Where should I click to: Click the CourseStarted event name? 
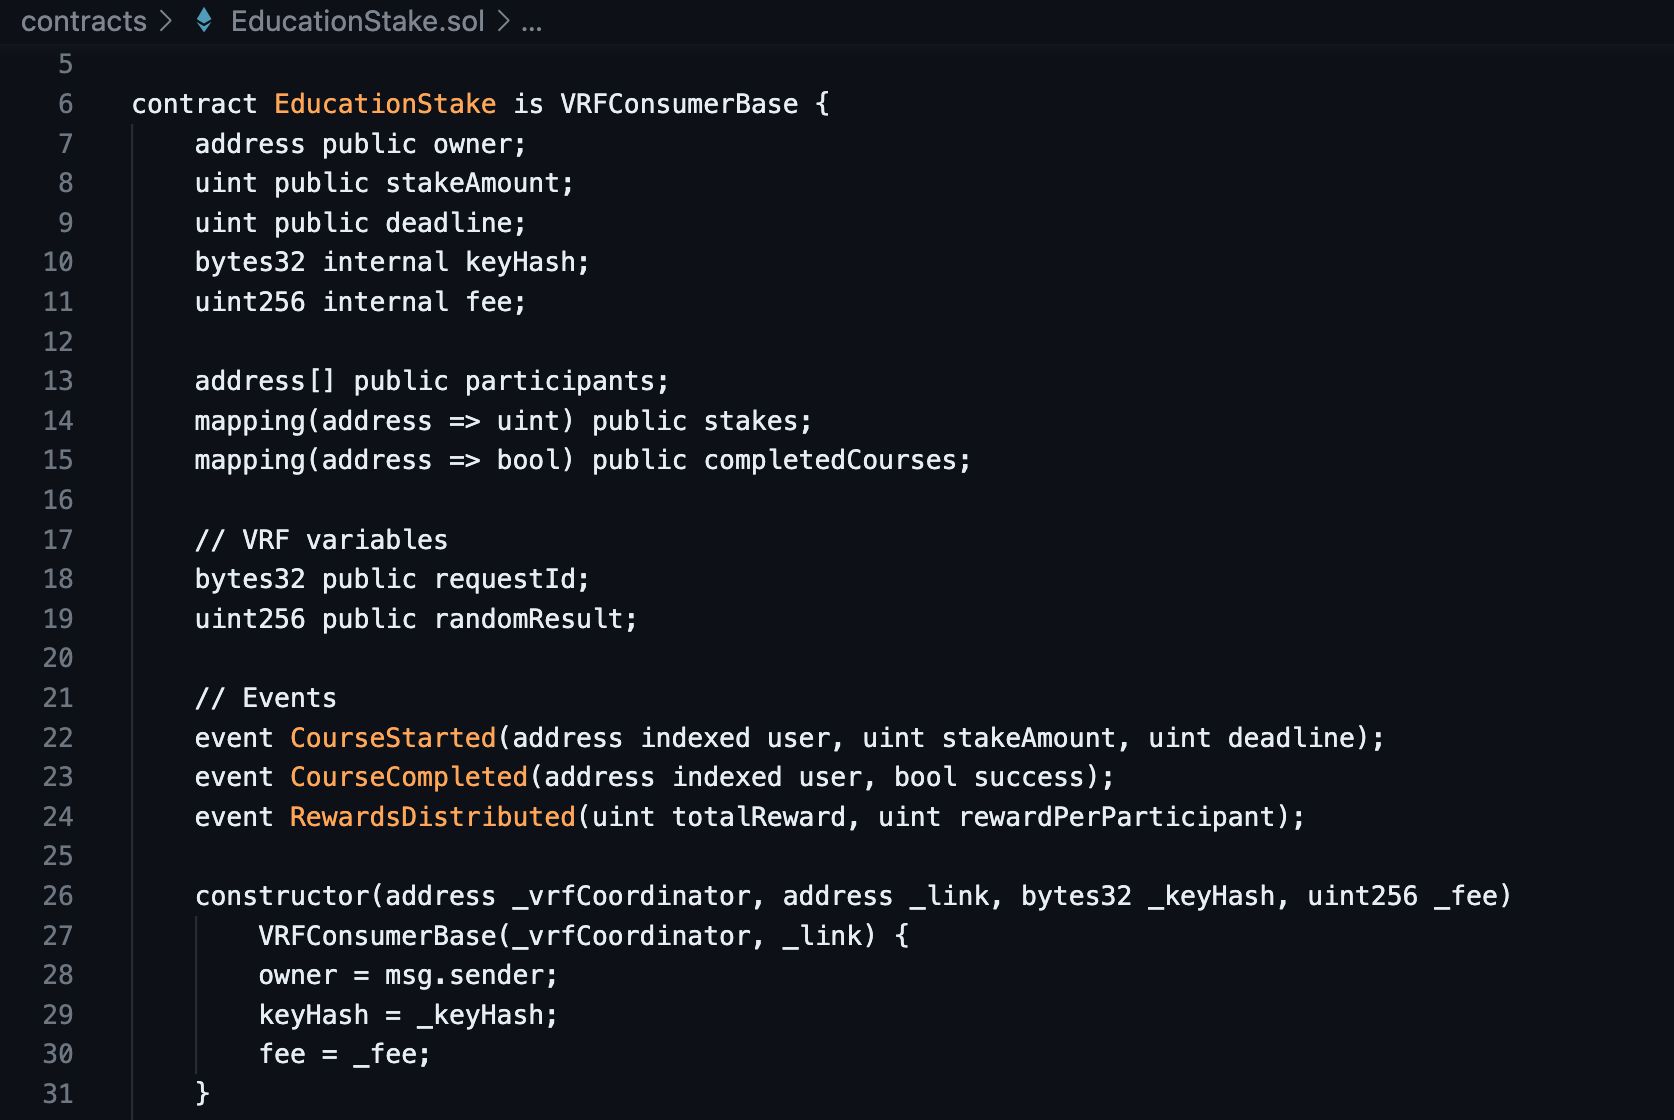click(393, 738)
